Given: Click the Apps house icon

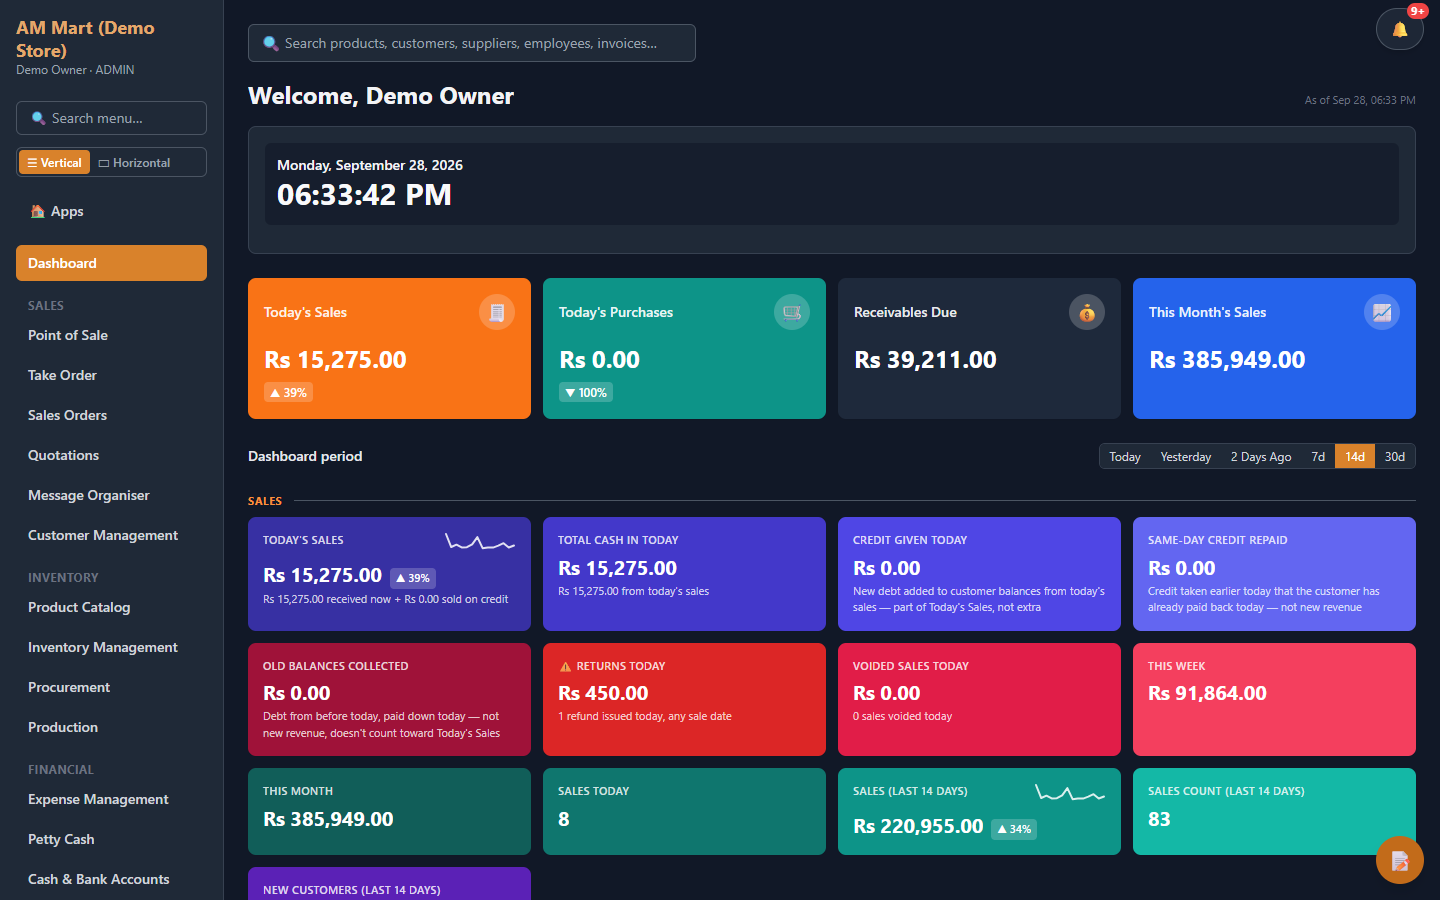Looking at the screenshot, I should 38,211.
